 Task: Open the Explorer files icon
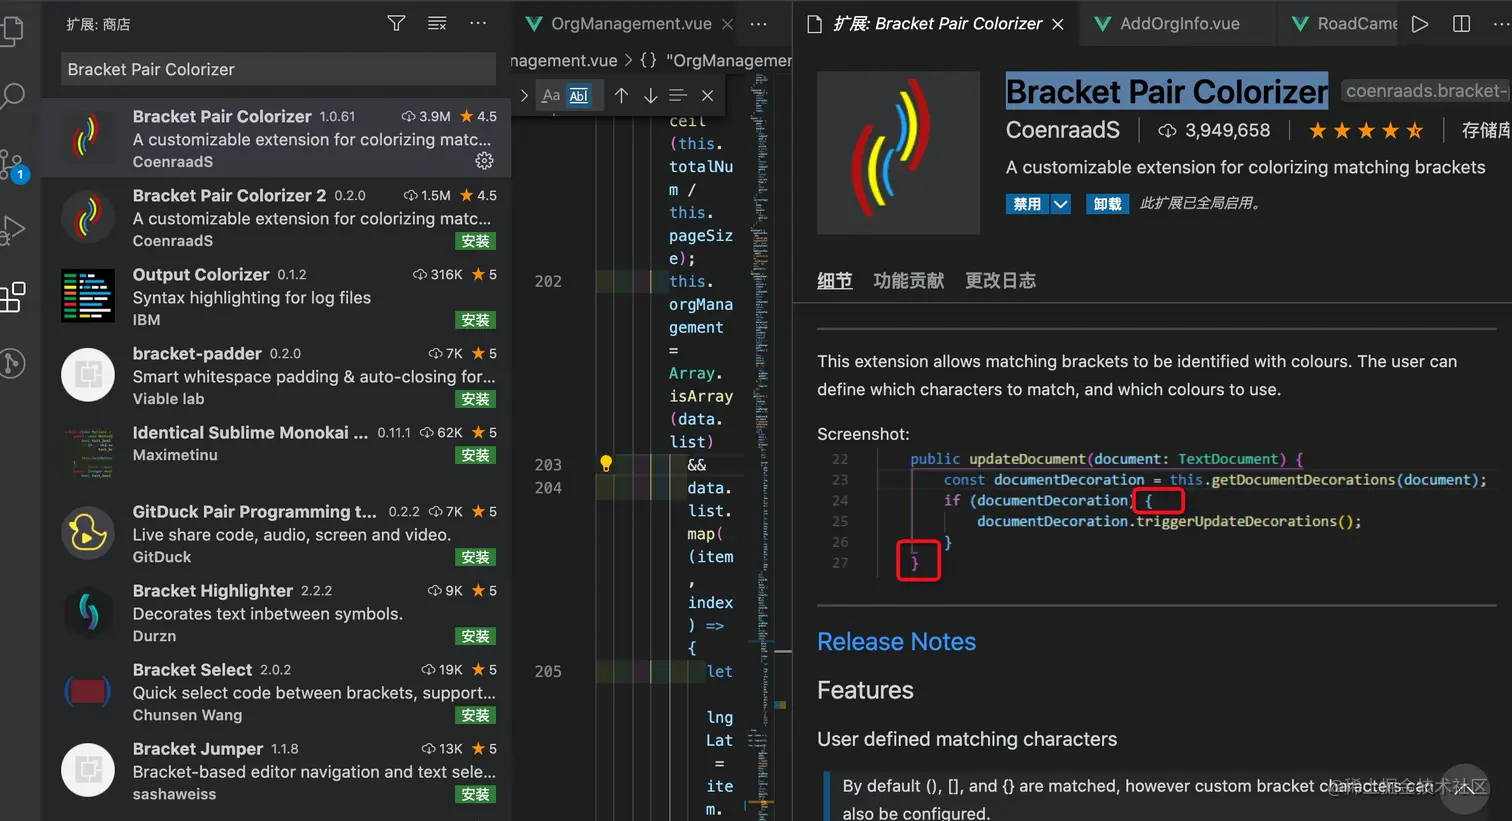point(12,30)
